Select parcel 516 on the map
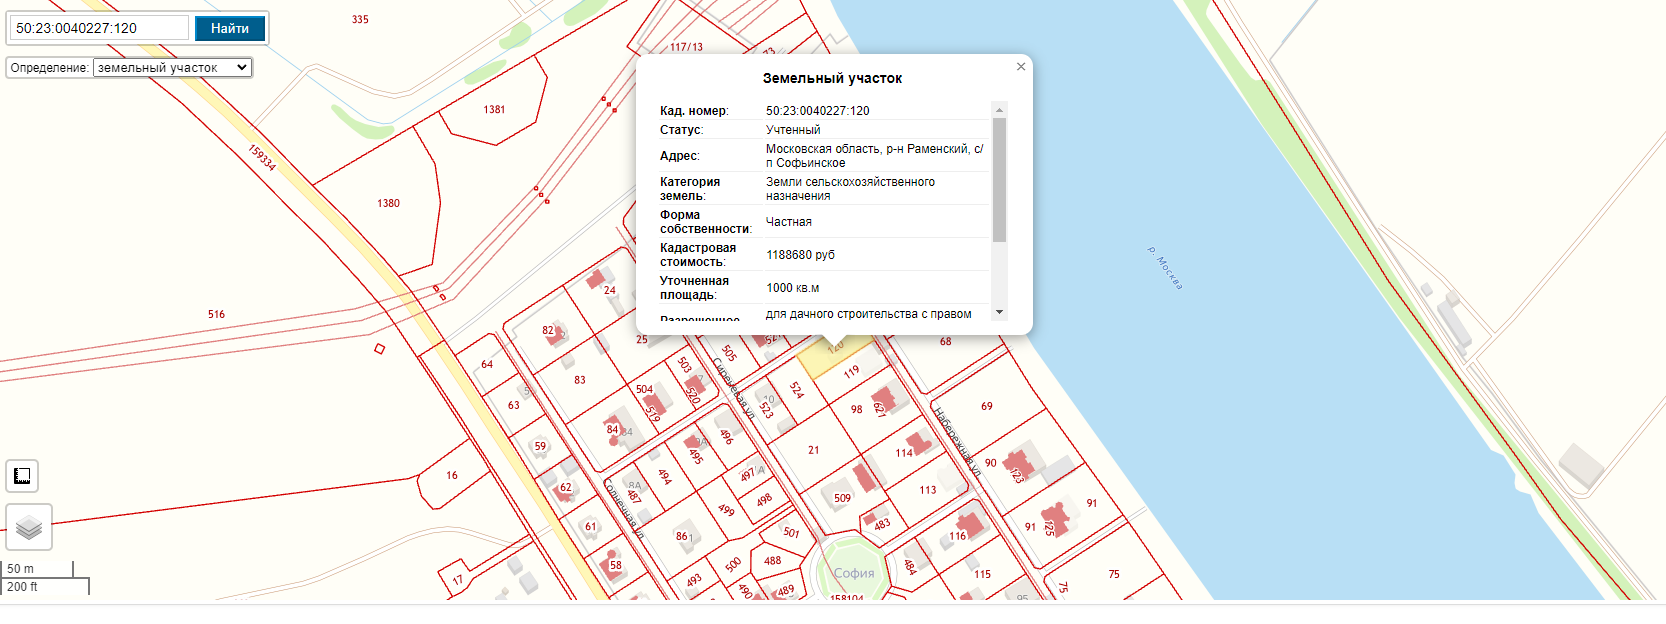 click(x=216, y=314)
